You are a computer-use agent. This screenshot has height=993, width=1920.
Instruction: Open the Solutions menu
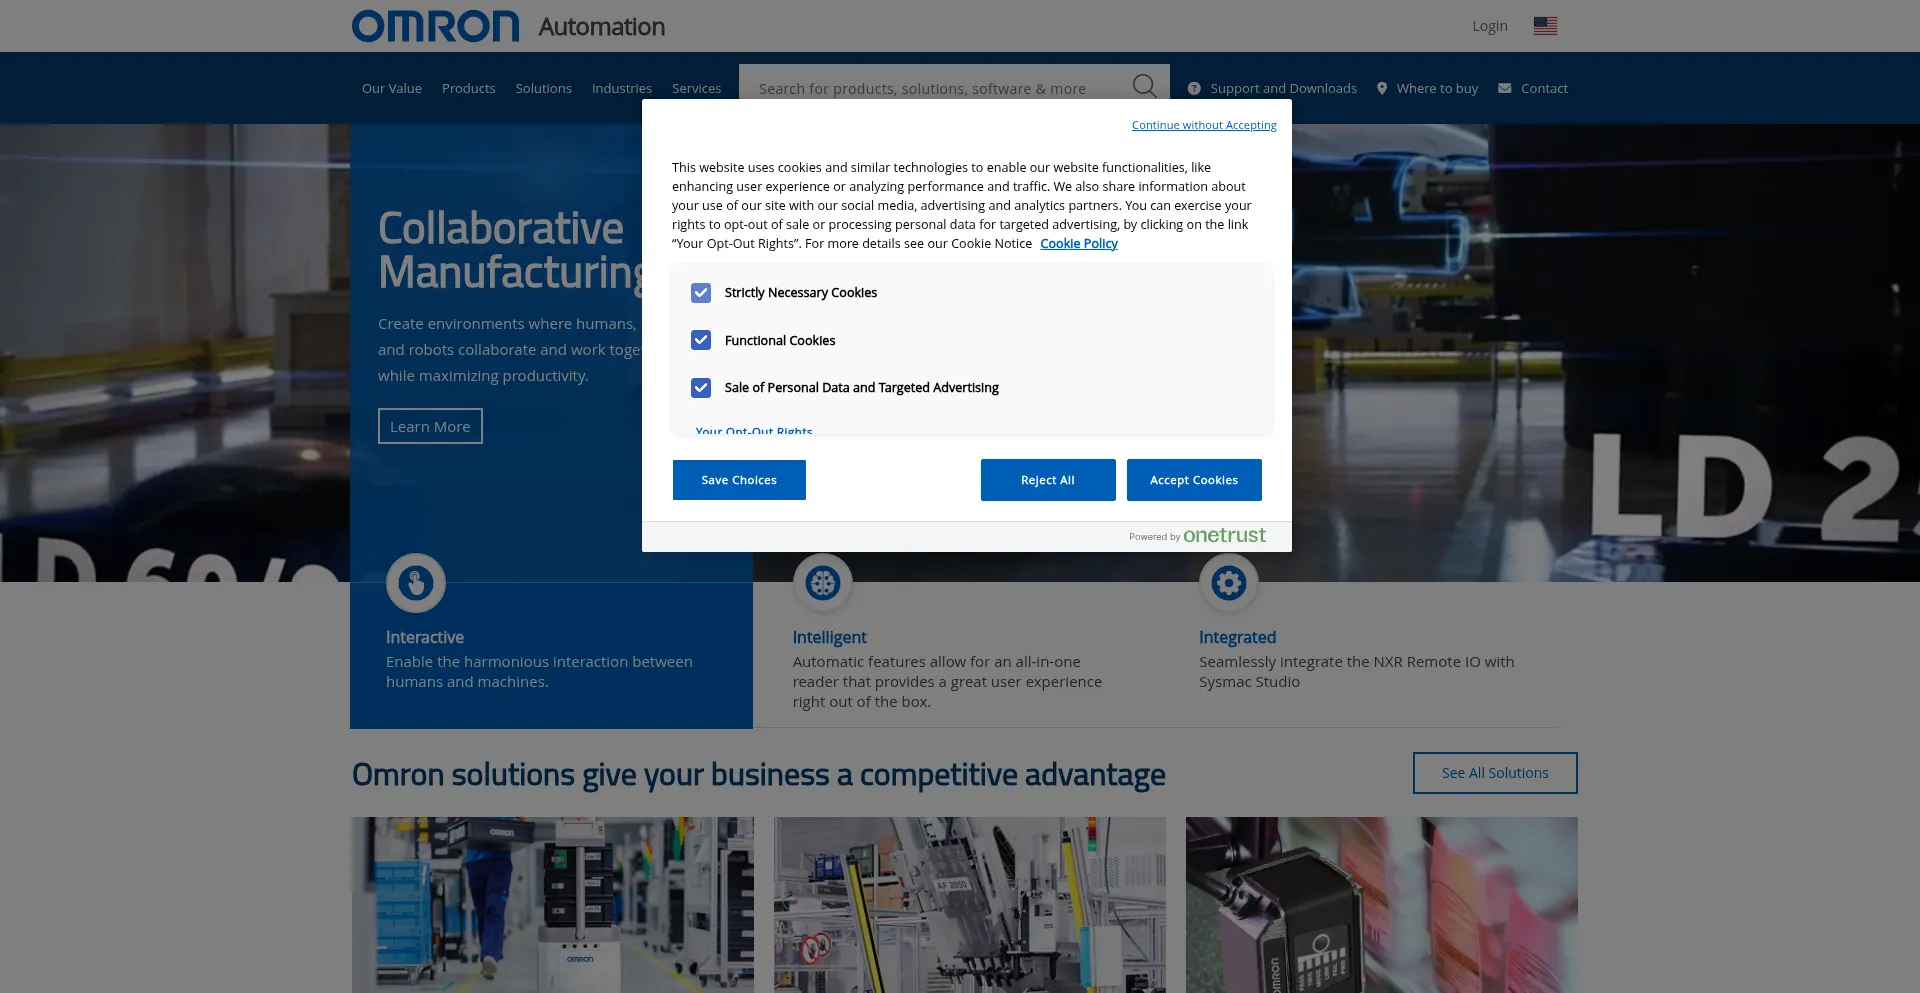tap(543, 89)
